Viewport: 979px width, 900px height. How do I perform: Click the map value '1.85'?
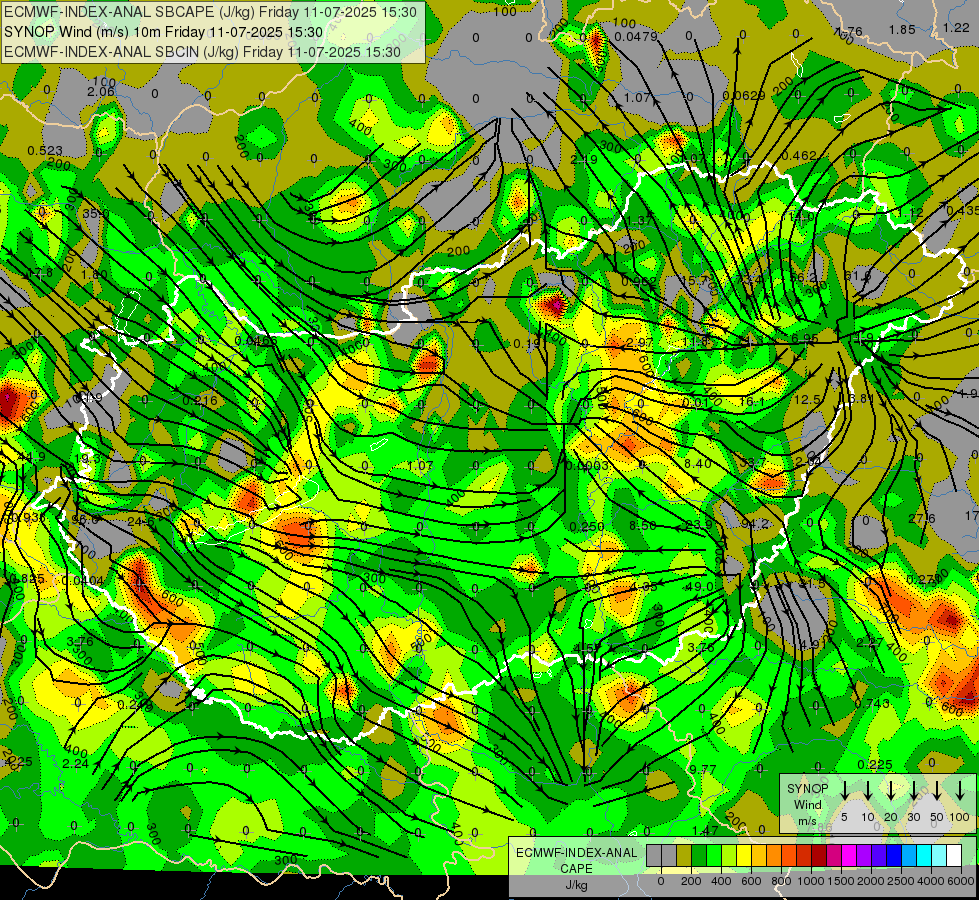coord(902,29)
